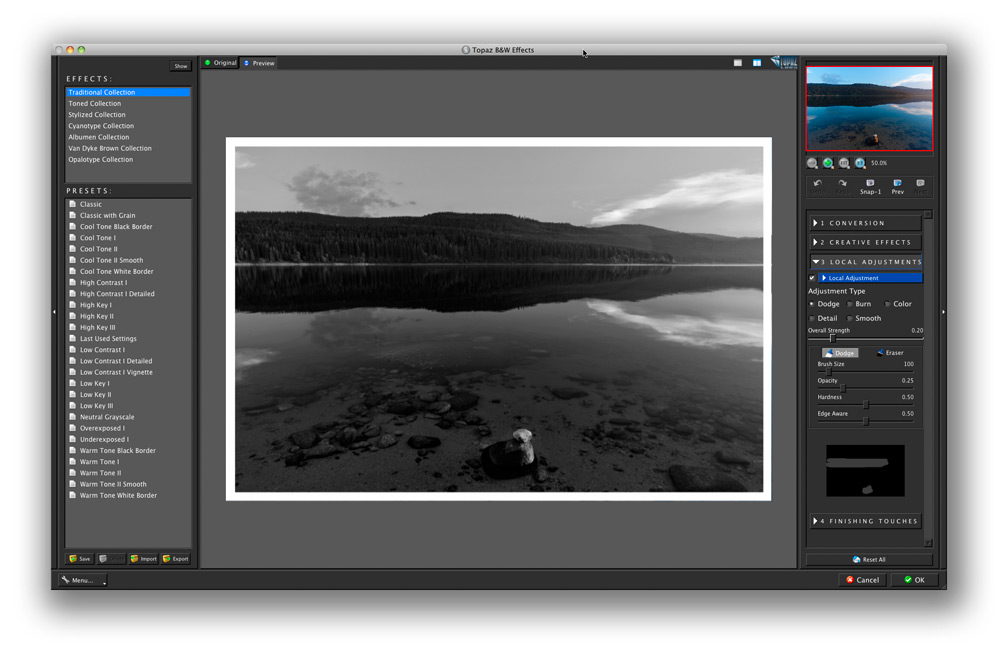The width and height of the screenshot is (1000, 659).
Task: Click the color navigator thumbnail
Action: pyautogui.click(x=869, y=108)
